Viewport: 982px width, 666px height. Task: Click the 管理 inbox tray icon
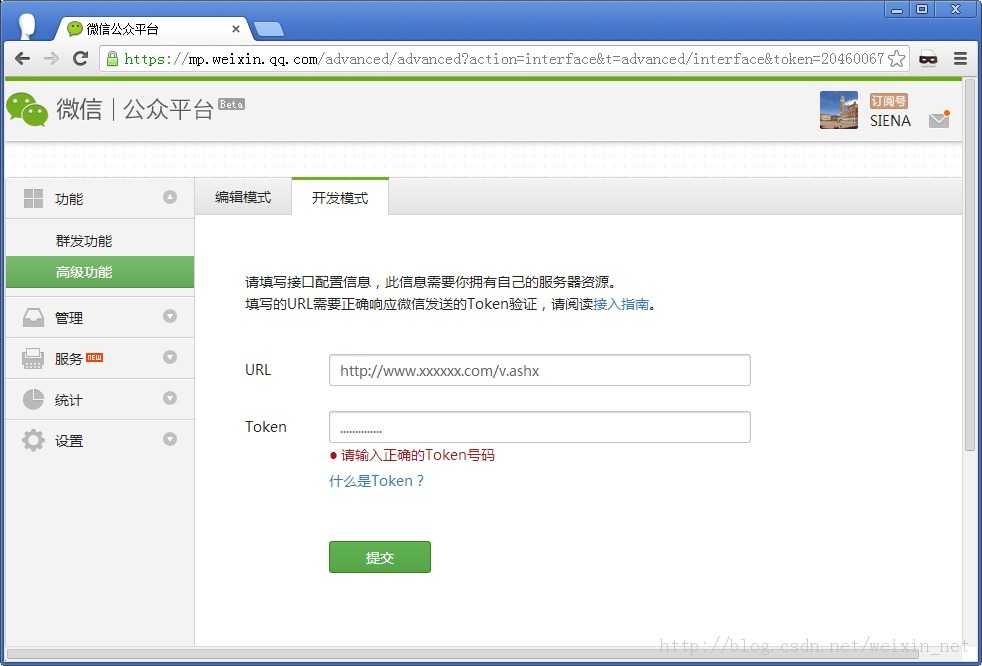33,318
